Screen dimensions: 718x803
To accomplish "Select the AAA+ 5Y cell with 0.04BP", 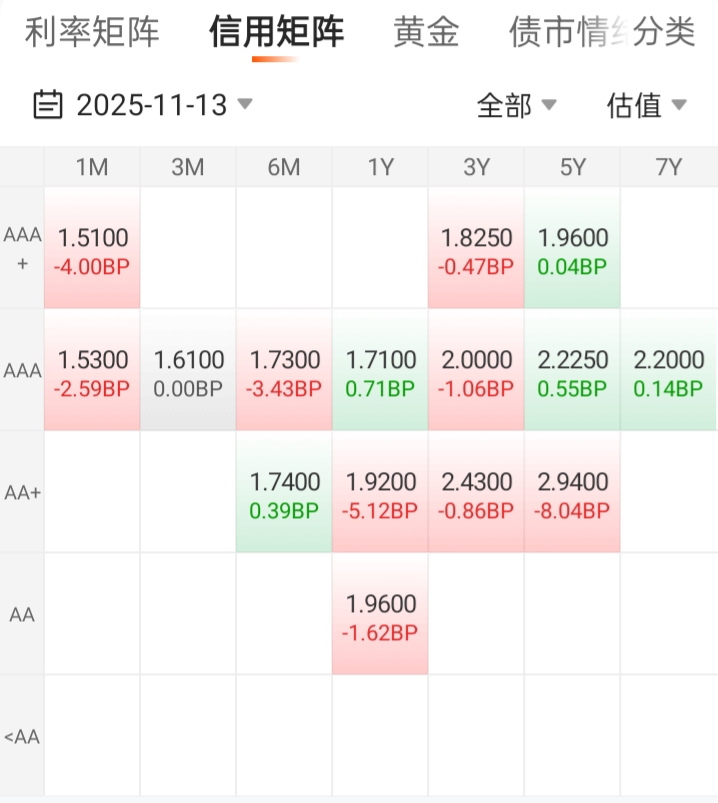I will click(572, 250).
